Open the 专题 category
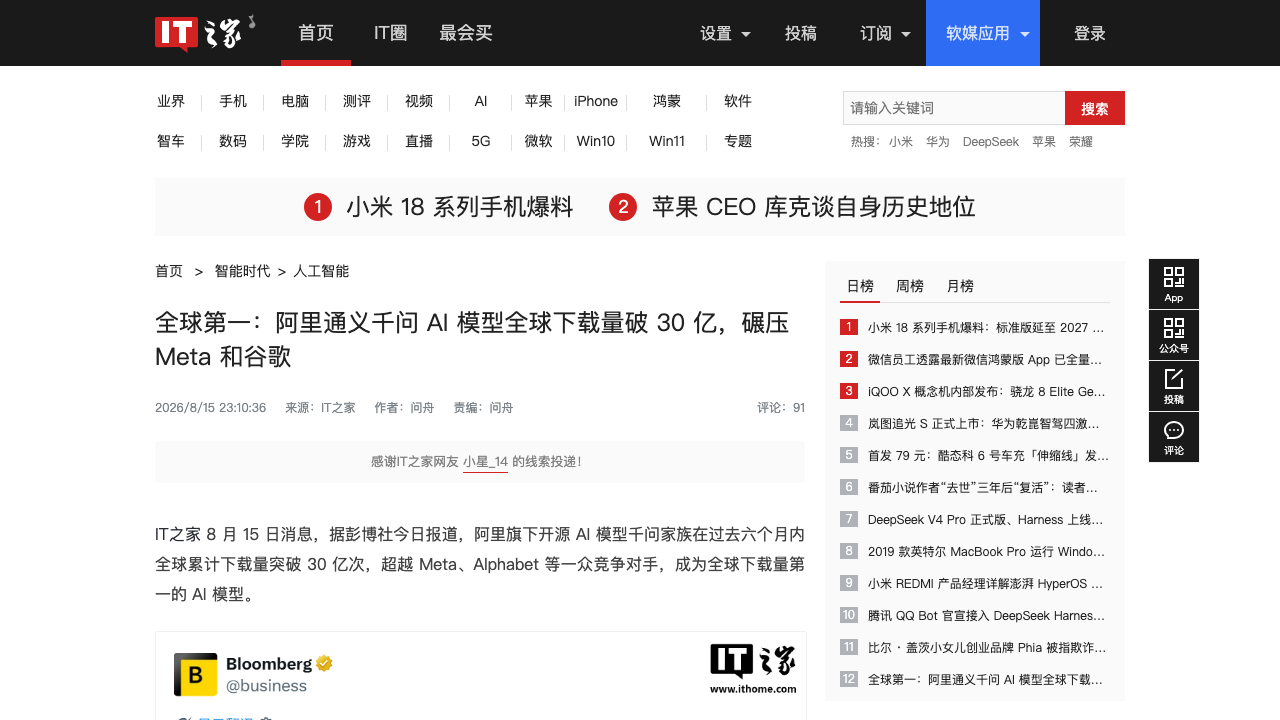 (738, 141)
